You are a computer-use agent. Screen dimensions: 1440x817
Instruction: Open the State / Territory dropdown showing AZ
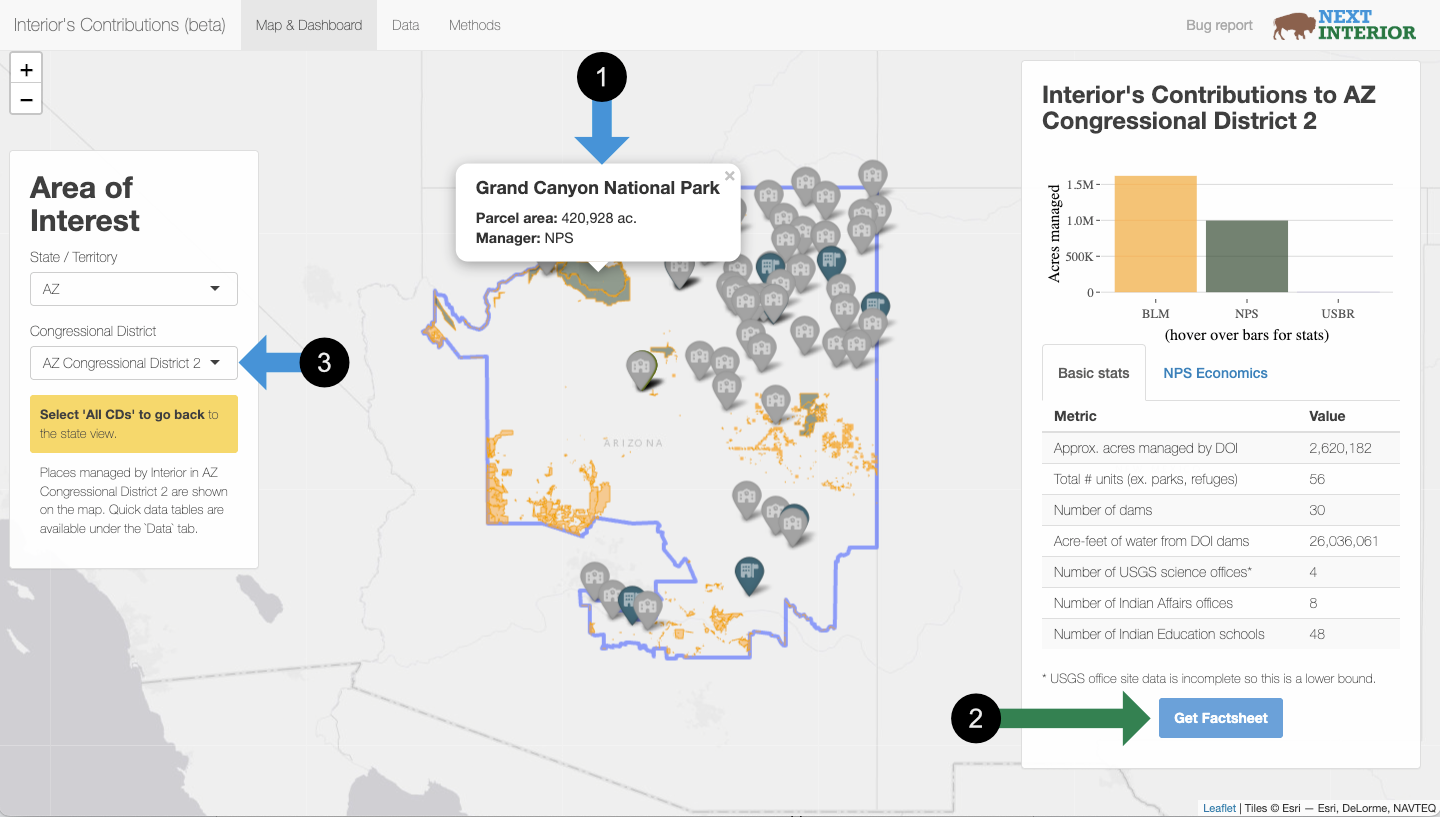pos(133,289)
